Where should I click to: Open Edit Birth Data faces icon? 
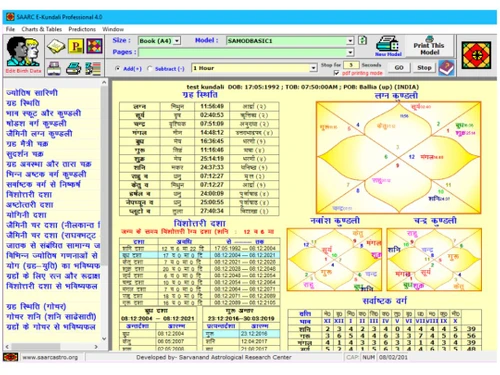(23, 52)
